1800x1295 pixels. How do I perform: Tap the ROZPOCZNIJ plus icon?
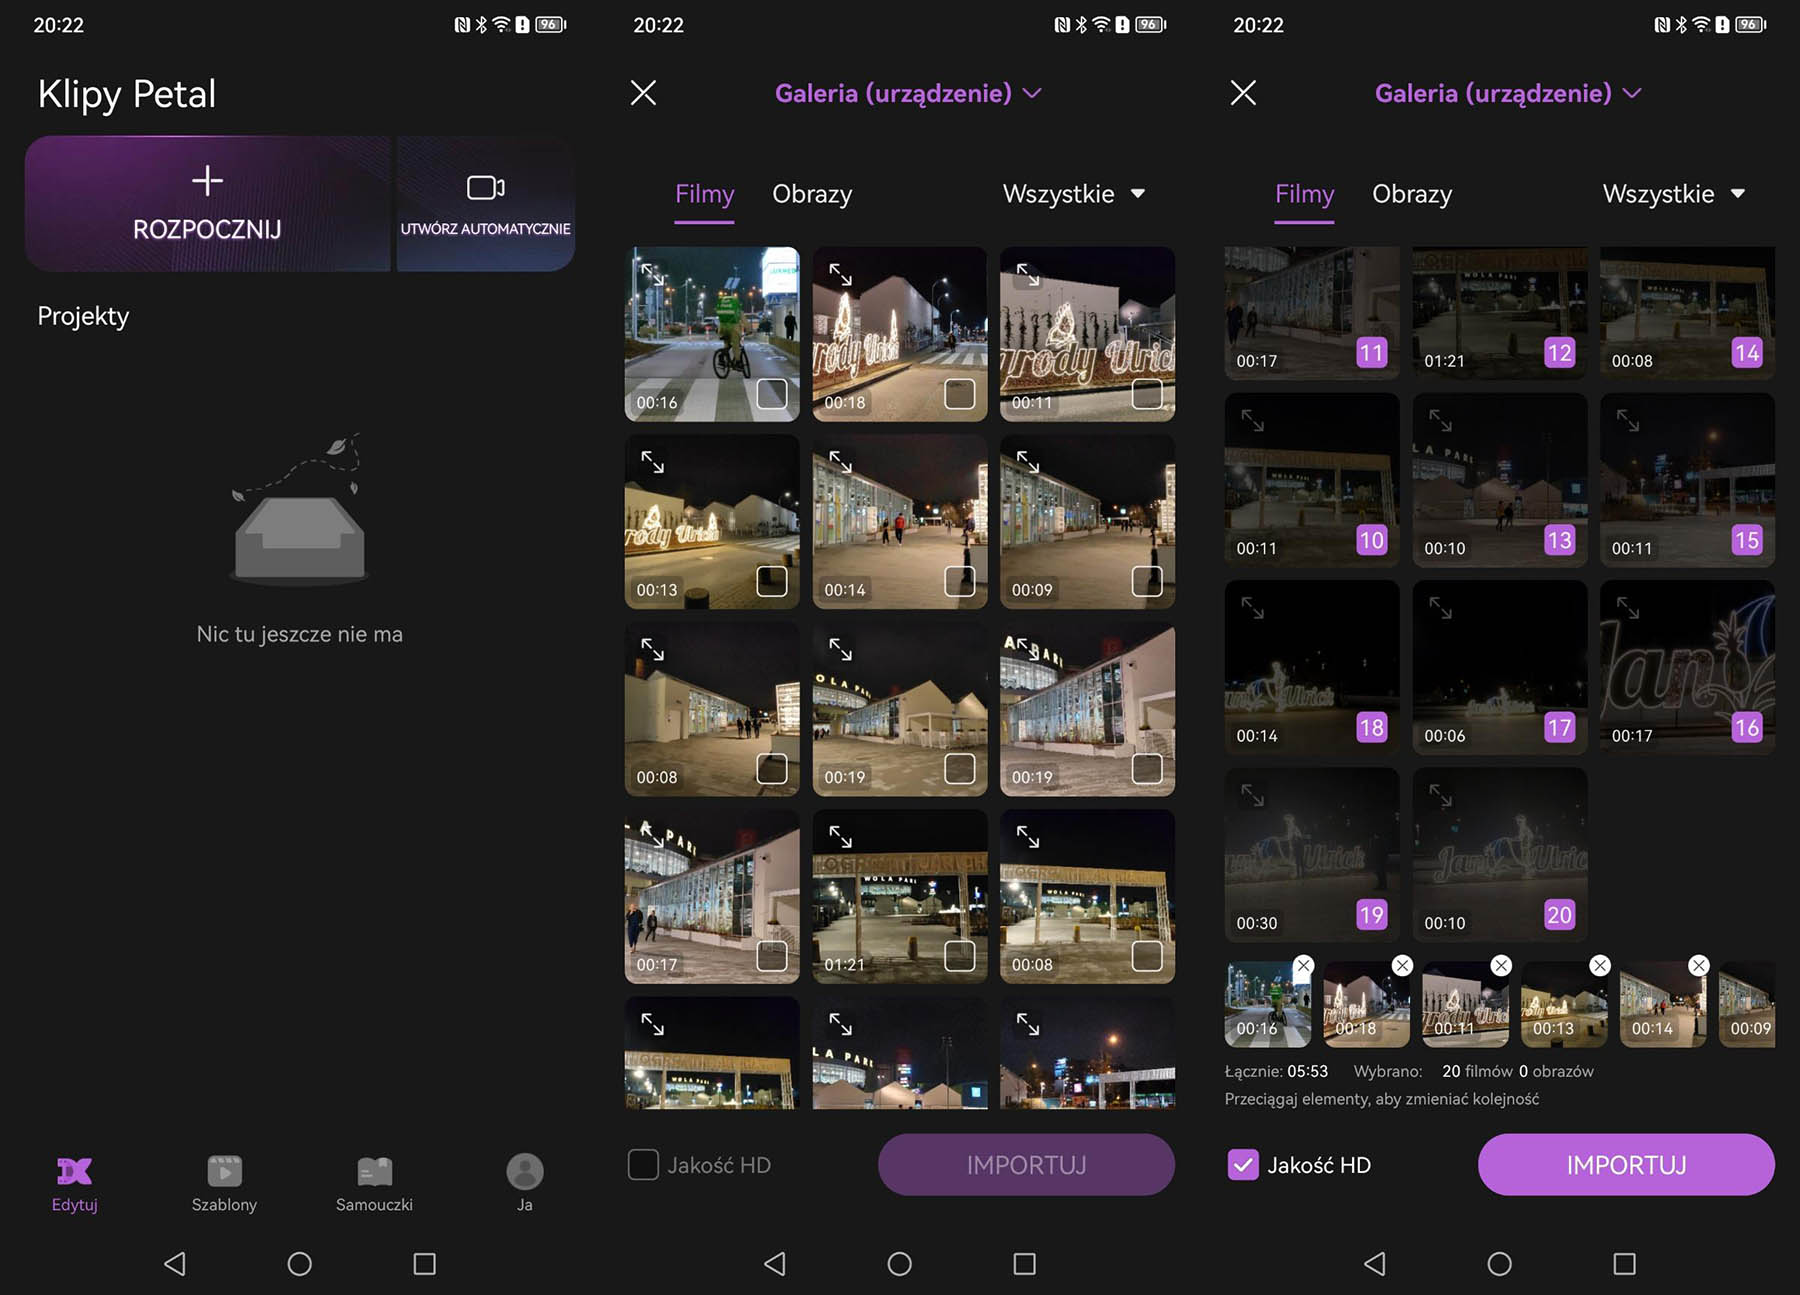[x=207, y=181]
